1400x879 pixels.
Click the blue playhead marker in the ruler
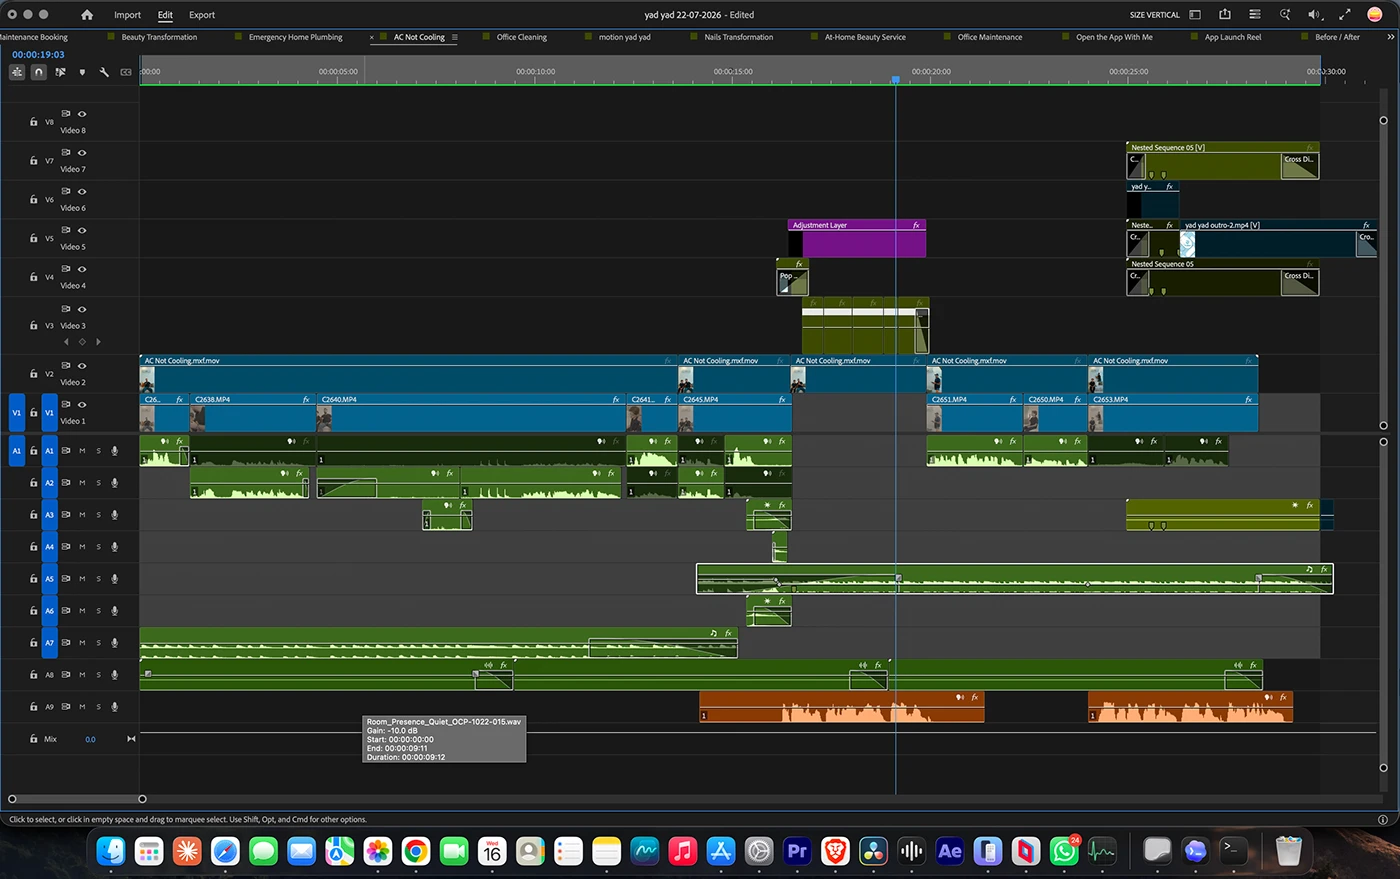pyautogui.click(x=895, y=80)
